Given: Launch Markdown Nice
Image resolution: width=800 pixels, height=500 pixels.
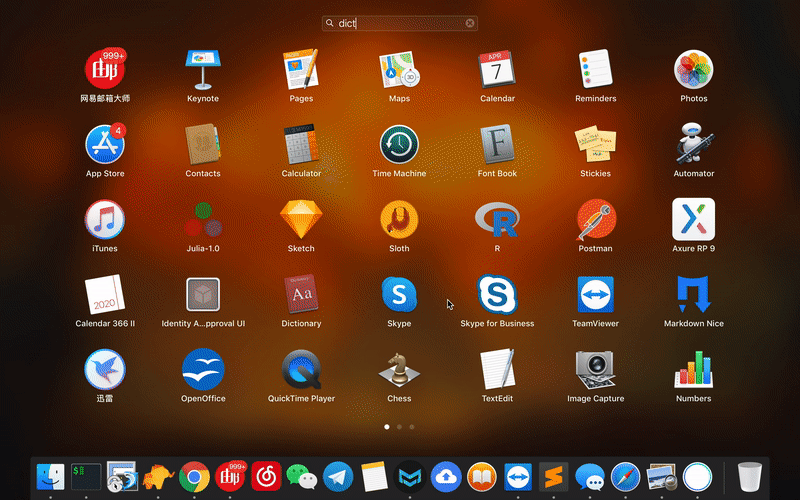Looking at the screenshot, I should (x=693, y=294).
